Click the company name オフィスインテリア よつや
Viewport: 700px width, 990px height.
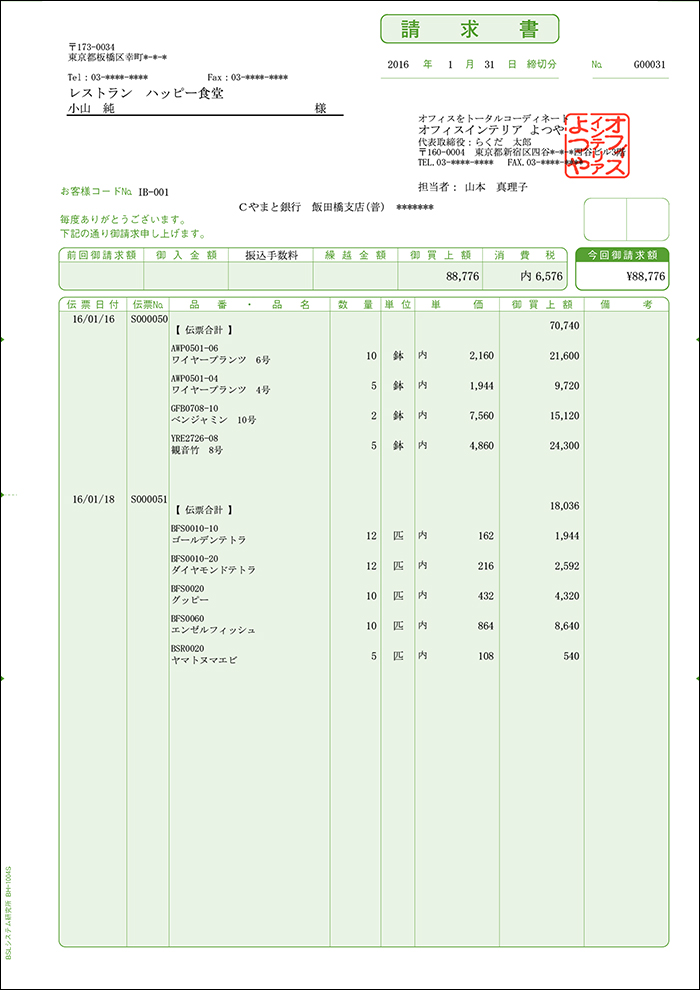(x=492, y=130)
